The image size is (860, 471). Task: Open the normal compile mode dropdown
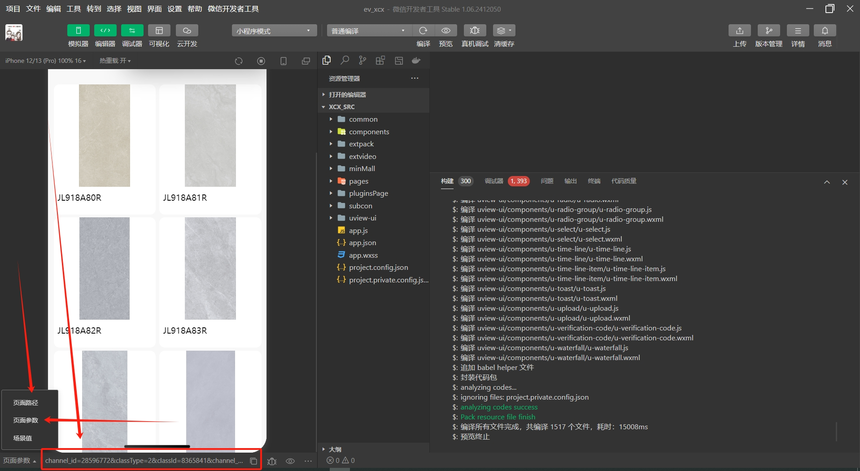[369, 31]
